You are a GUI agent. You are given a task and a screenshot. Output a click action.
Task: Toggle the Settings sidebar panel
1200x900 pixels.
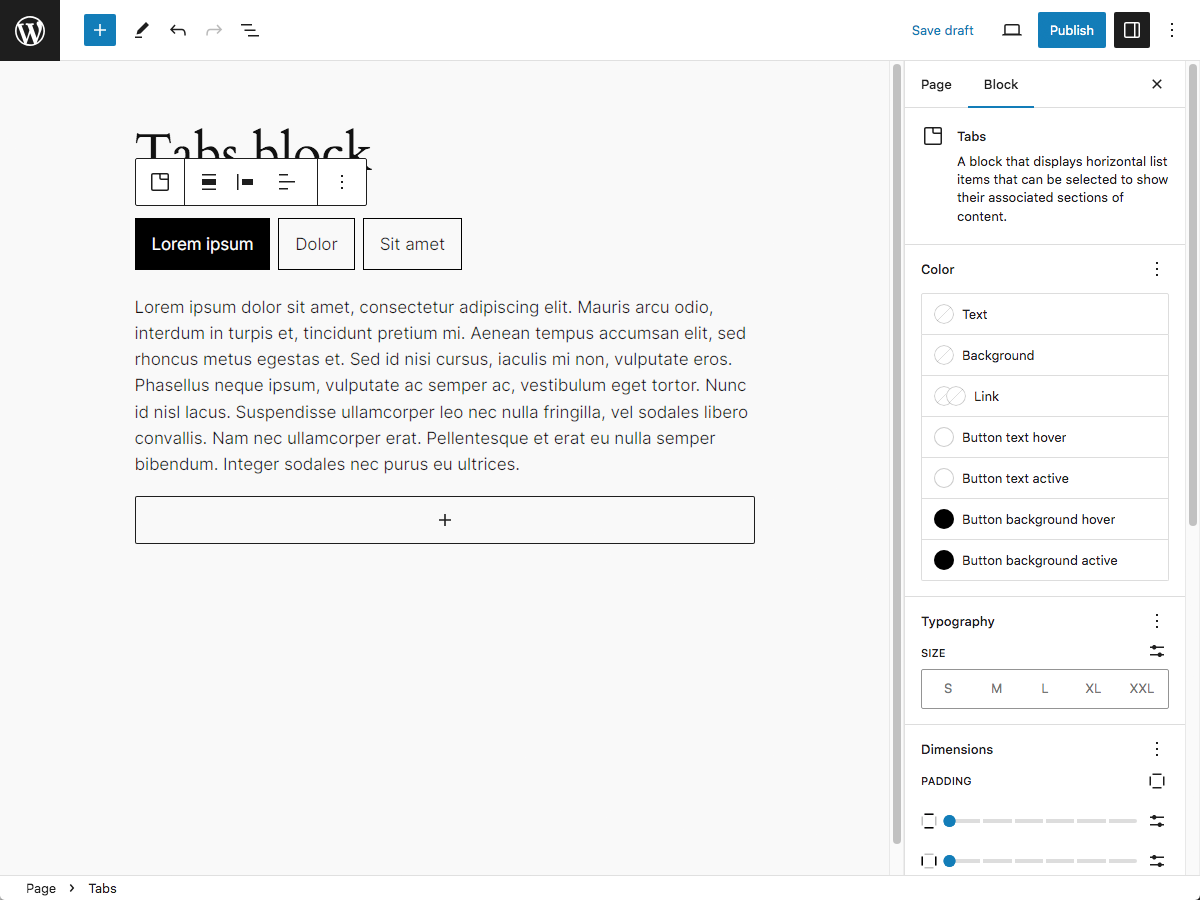[x=1132, y=30]
